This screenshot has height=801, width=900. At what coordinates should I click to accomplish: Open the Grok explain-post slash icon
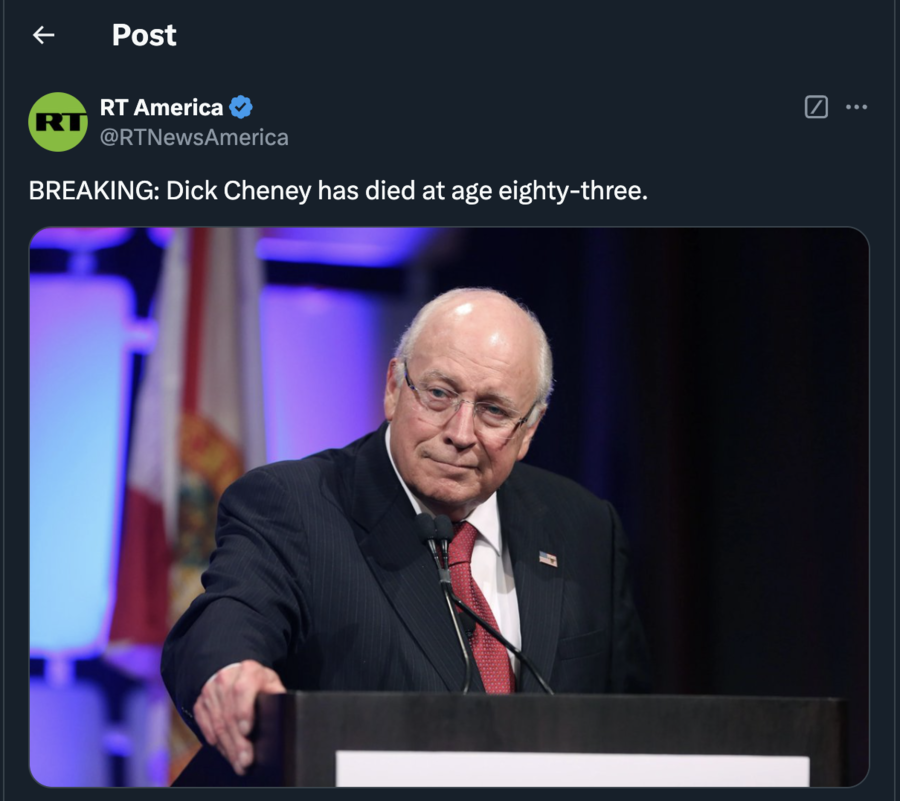pos(816,107)
